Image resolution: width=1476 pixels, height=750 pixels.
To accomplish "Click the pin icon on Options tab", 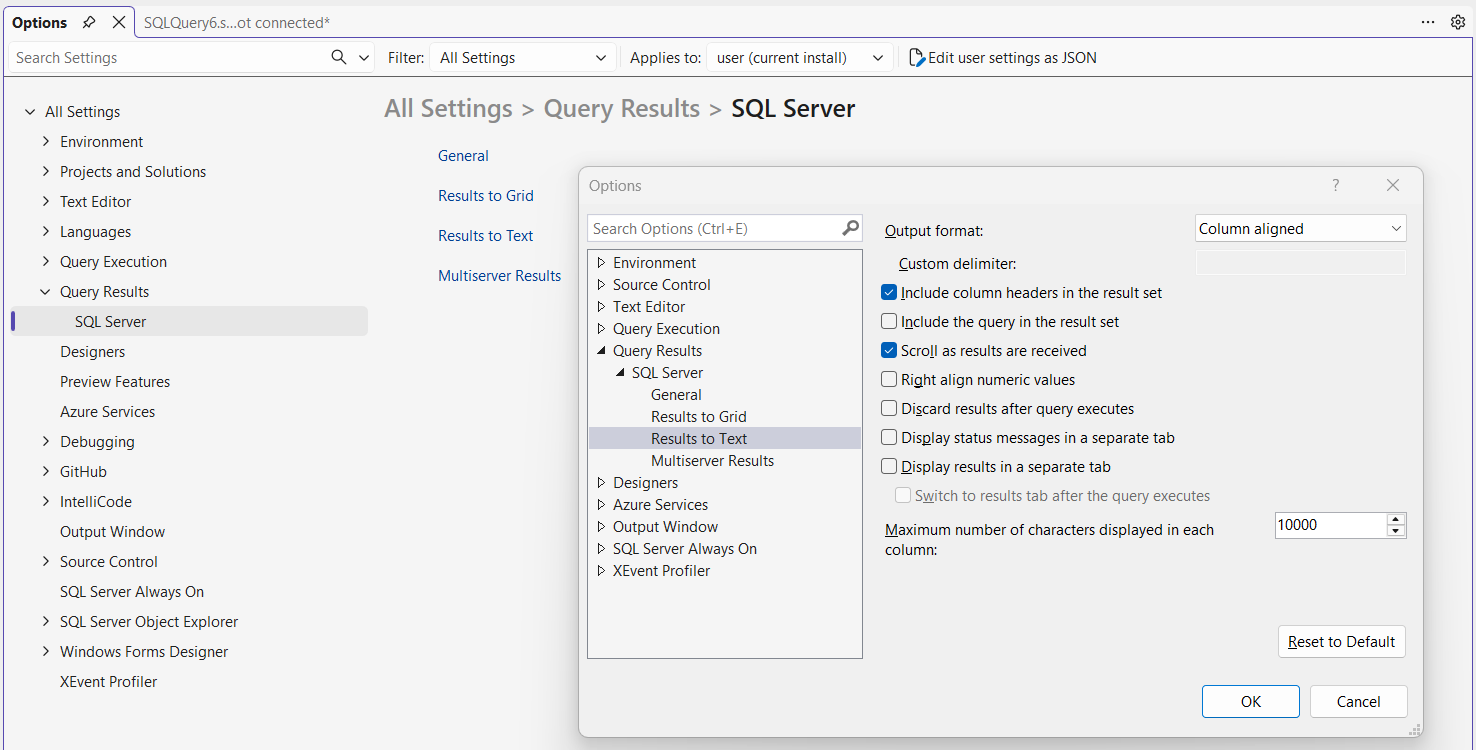I will pos(89,22).
